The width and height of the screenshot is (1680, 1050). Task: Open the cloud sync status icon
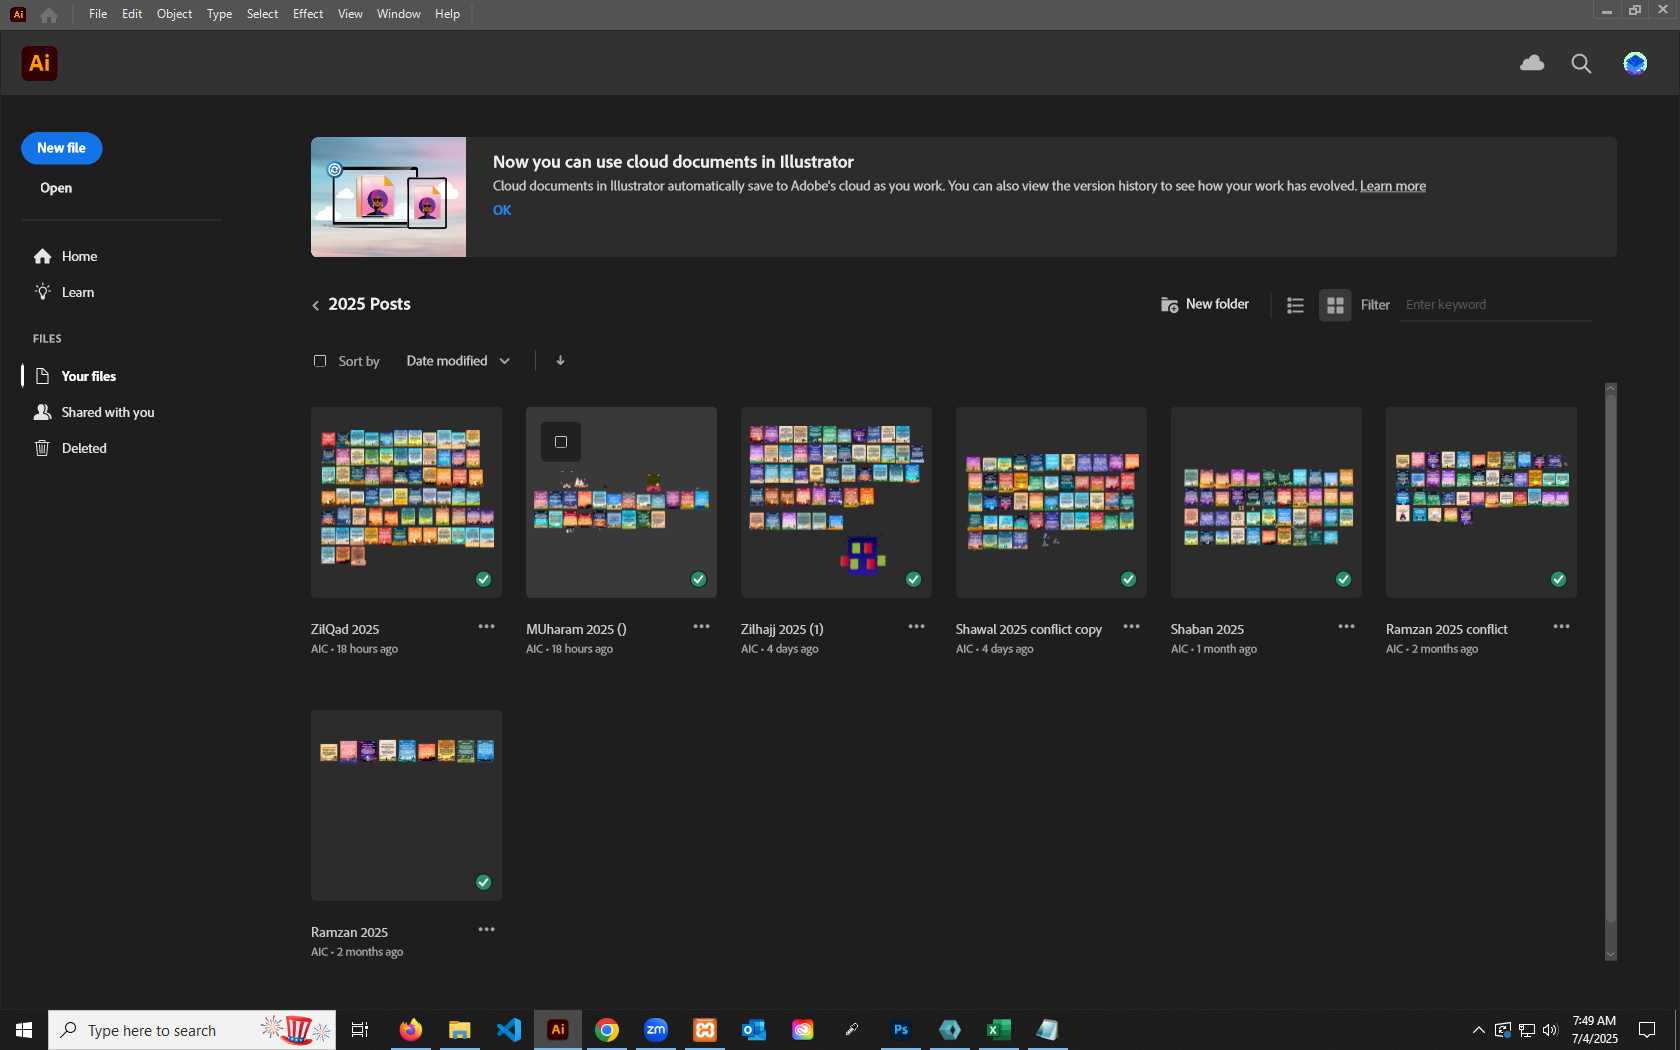pos(1532,63)
